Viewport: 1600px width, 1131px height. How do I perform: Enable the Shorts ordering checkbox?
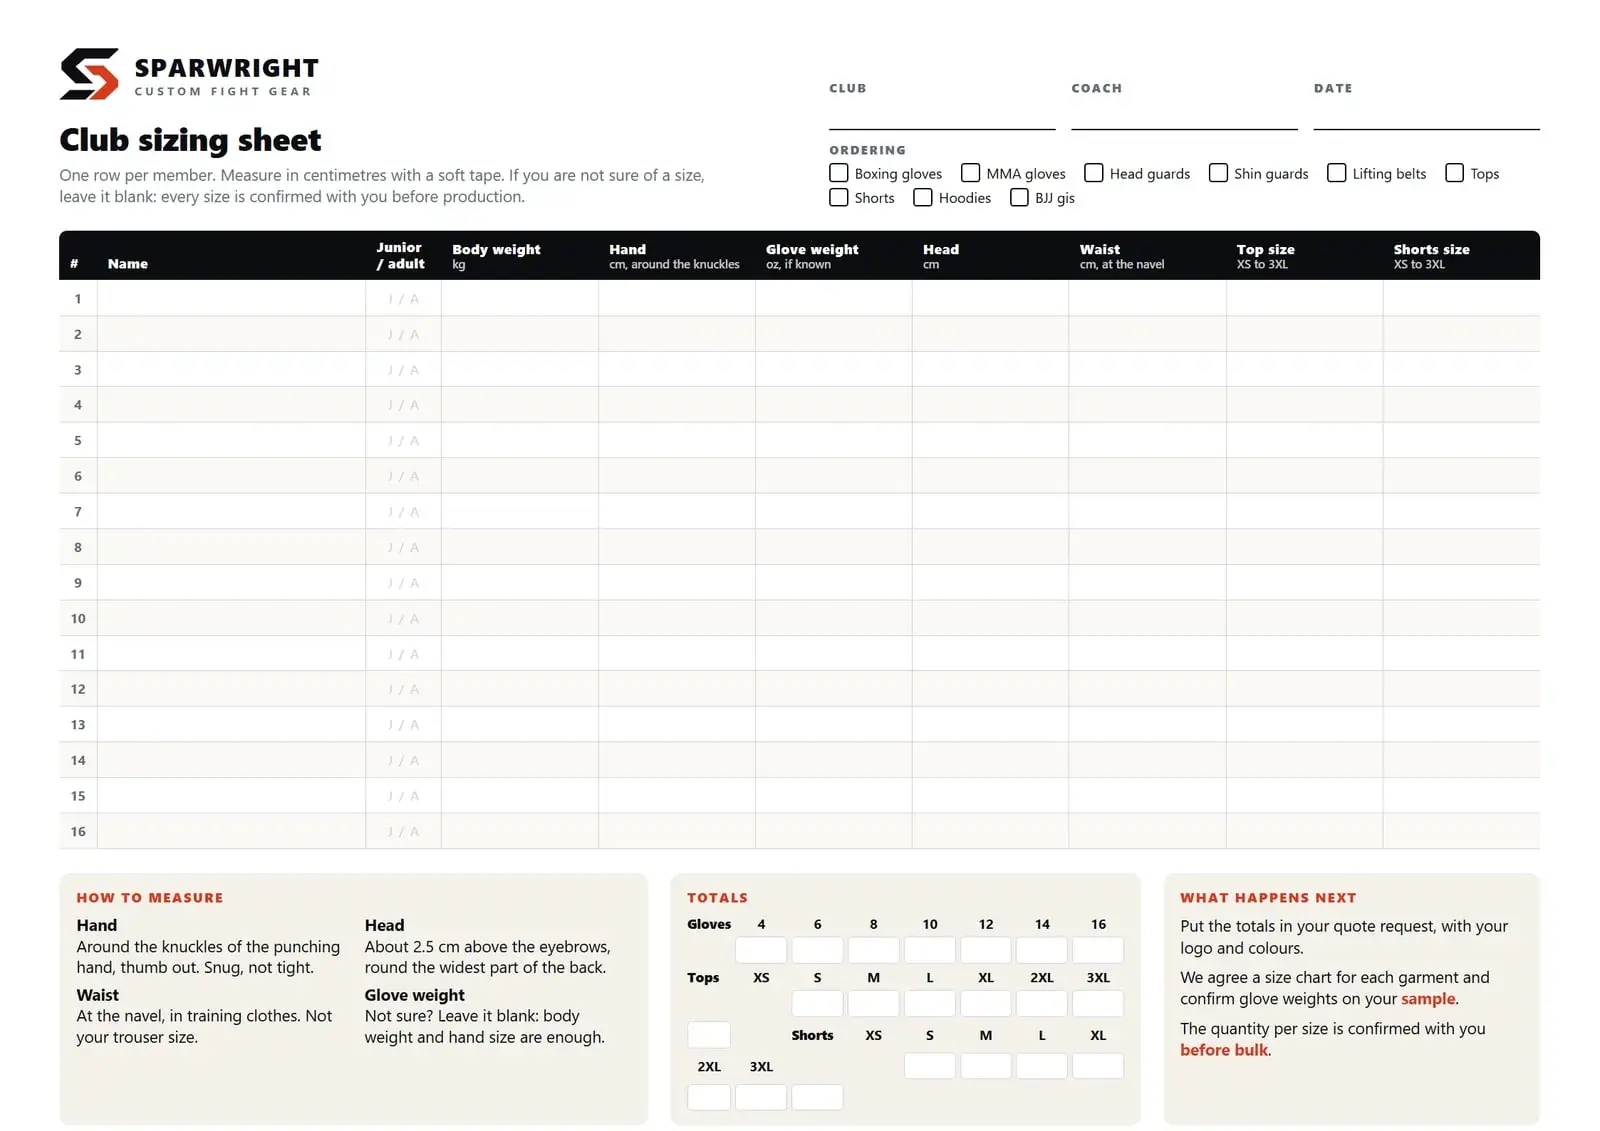839,197
